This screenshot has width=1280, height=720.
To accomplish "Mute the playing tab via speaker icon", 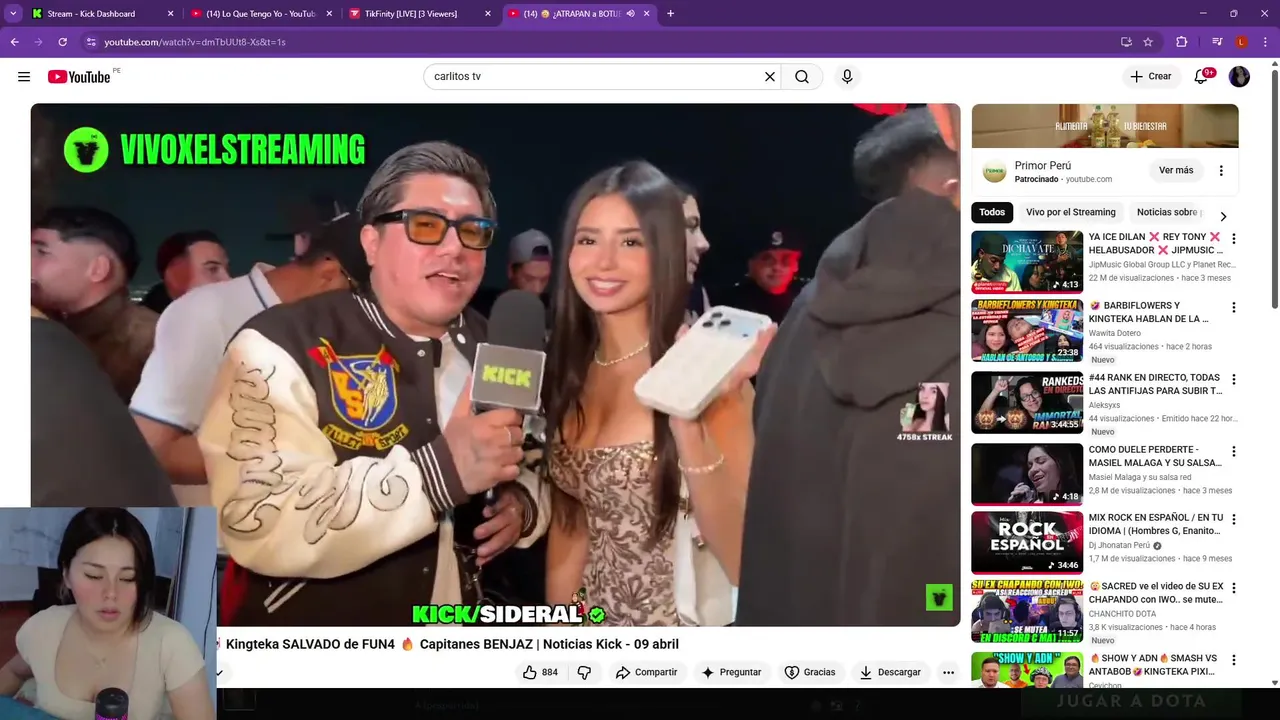I will coord(631,14).
